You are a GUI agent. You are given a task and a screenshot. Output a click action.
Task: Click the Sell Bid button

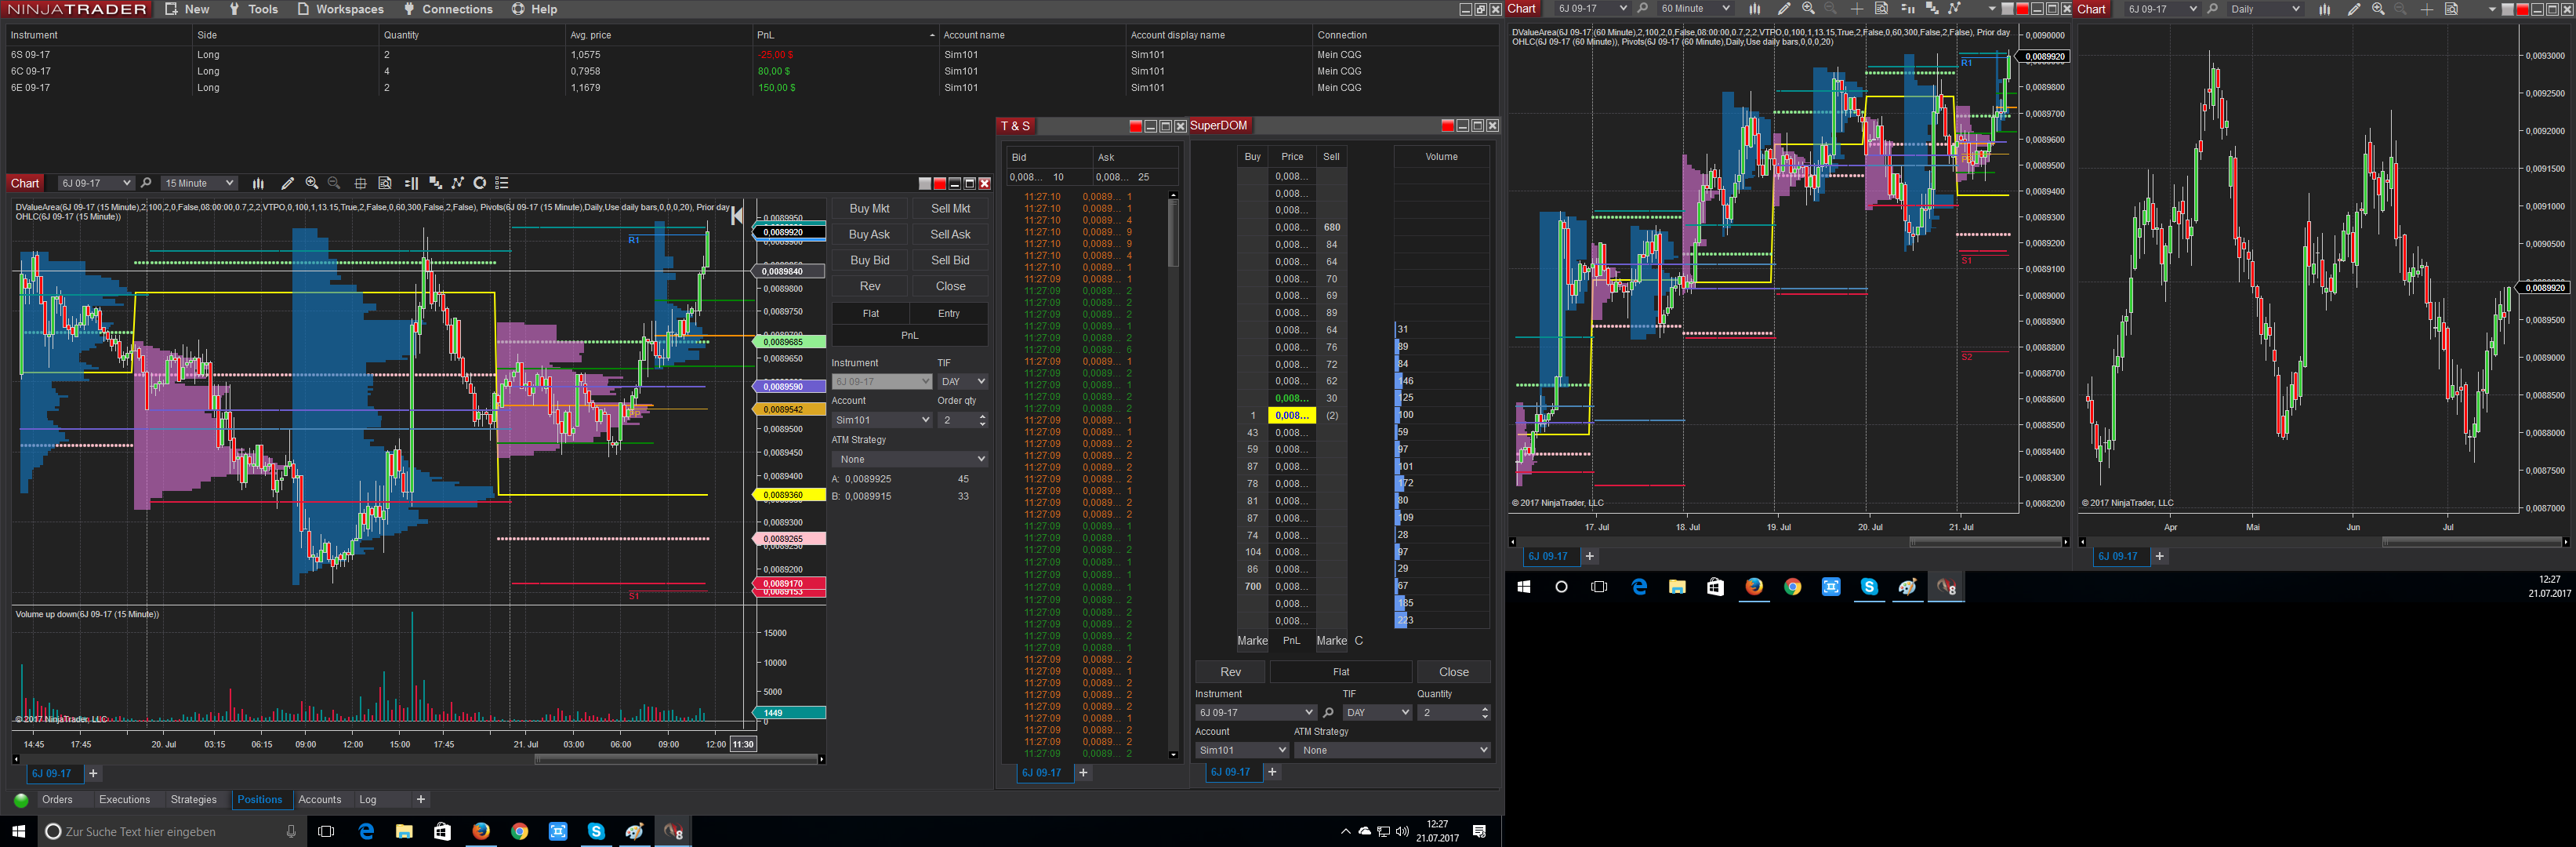pyautogui.click(x=950, y=261)
